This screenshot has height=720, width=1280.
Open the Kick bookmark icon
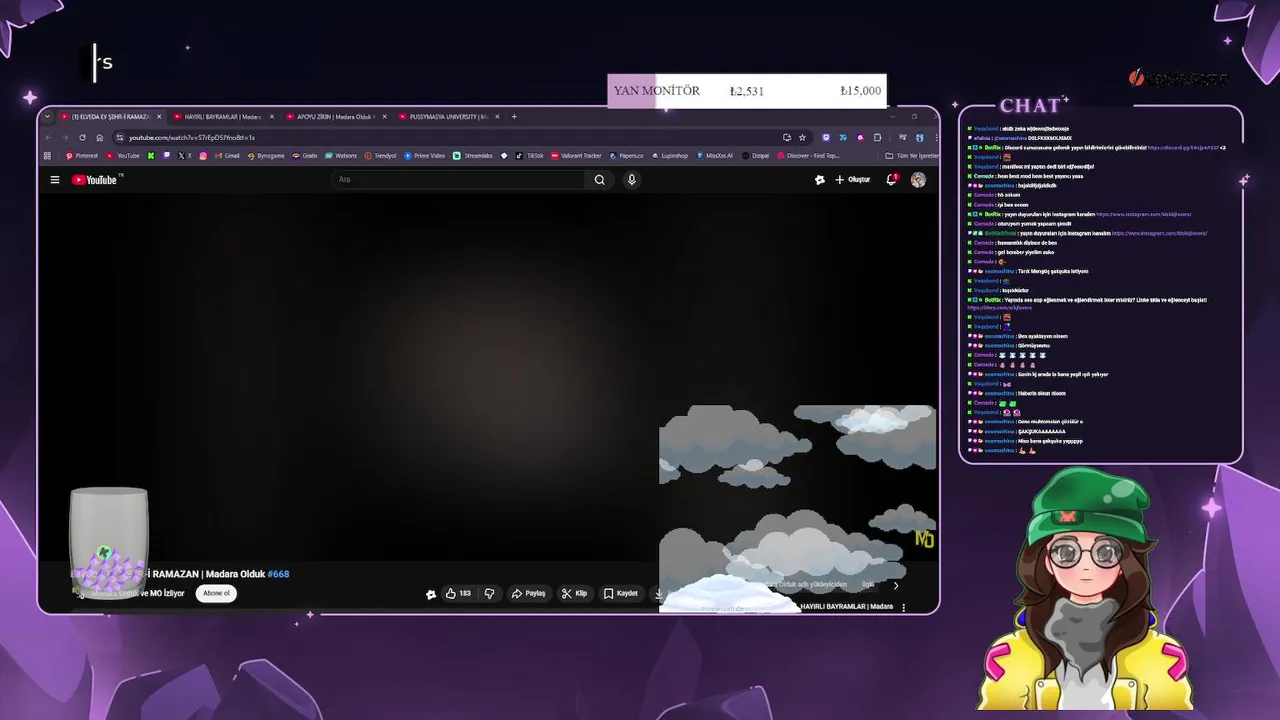(151, 155)
